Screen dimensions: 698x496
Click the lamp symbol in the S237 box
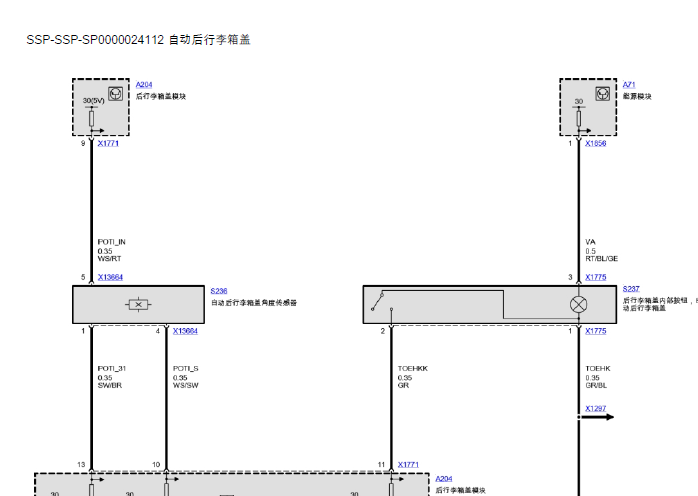click(578, 305)
